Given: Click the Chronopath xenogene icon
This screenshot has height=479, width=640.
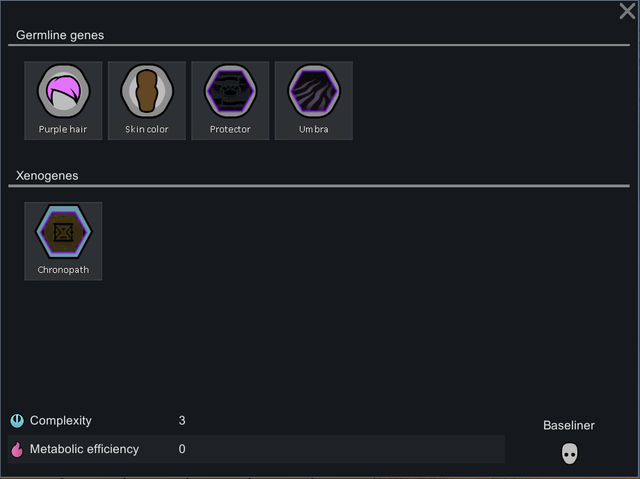Looking at the screenshot, I should tap(63, 231).
